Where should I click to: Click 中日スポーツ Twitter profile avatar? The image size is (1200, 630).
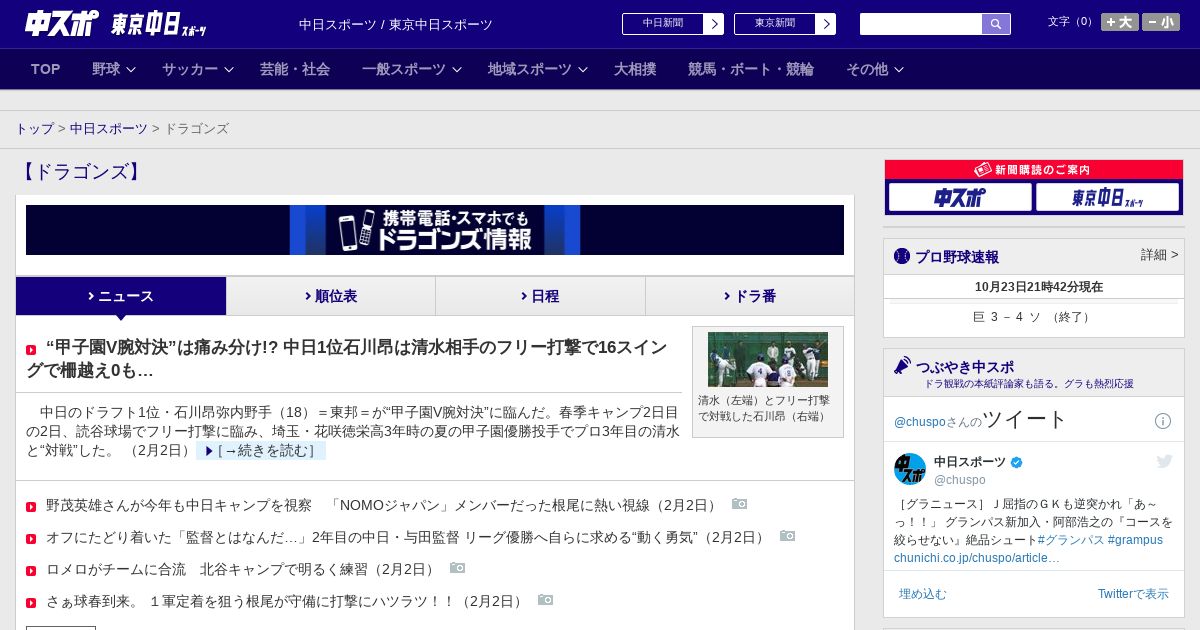910,469
